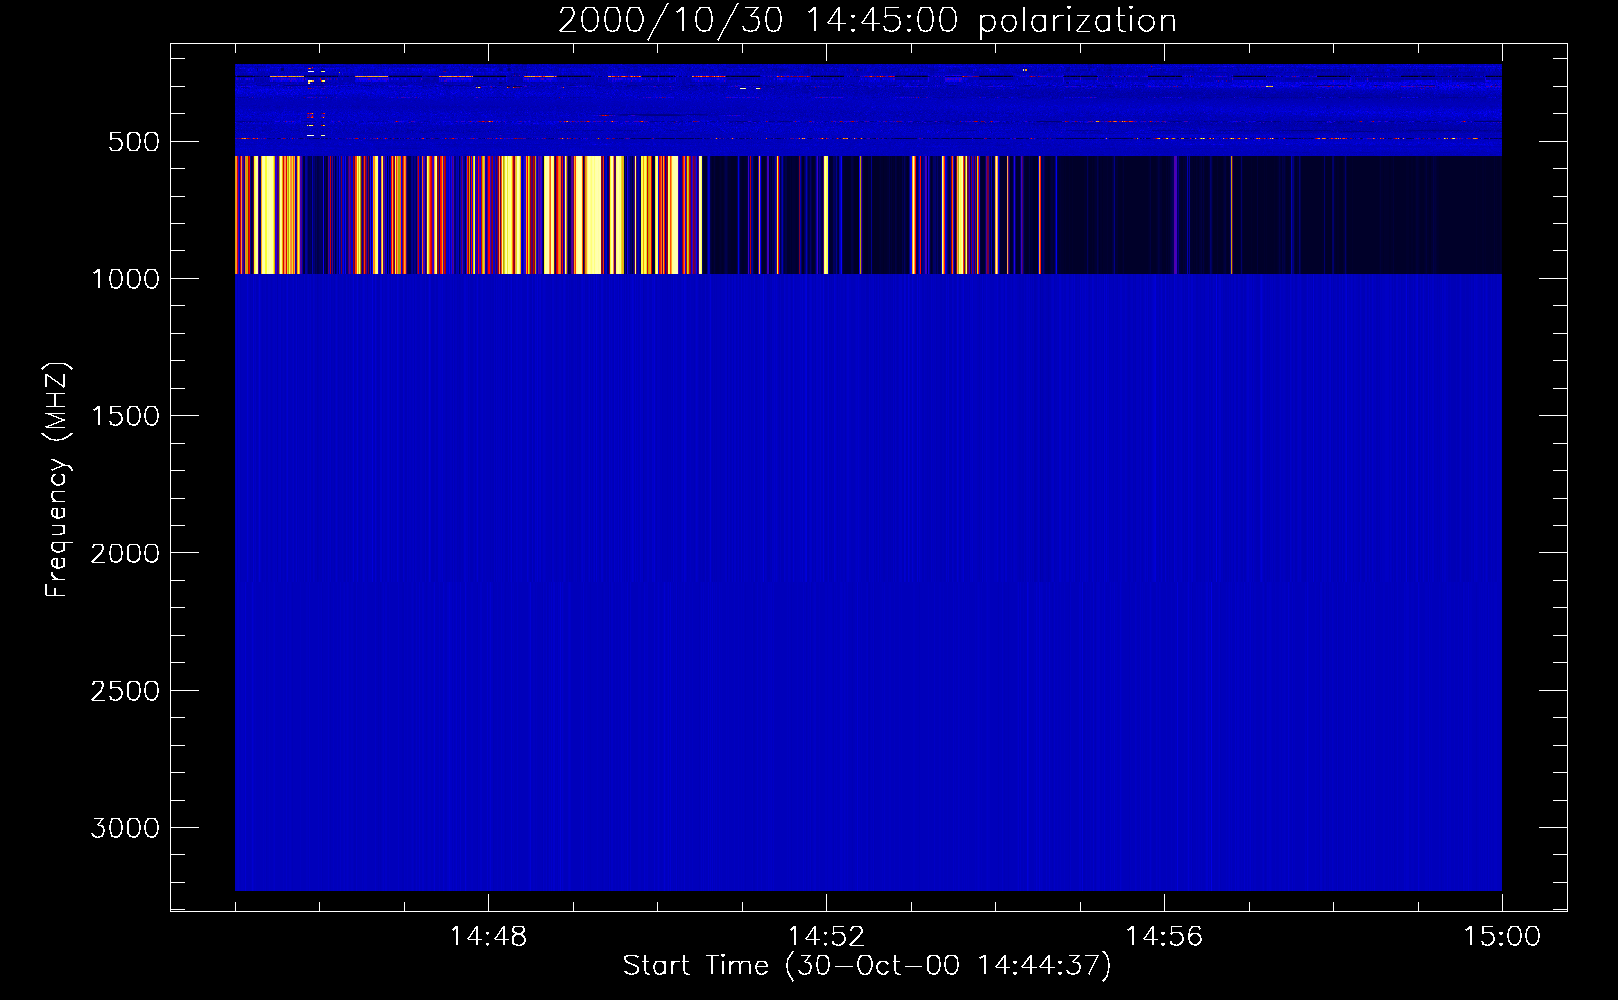Click the 15:00 time tick label
Screen dimensions: 1618x1000
1502,936
